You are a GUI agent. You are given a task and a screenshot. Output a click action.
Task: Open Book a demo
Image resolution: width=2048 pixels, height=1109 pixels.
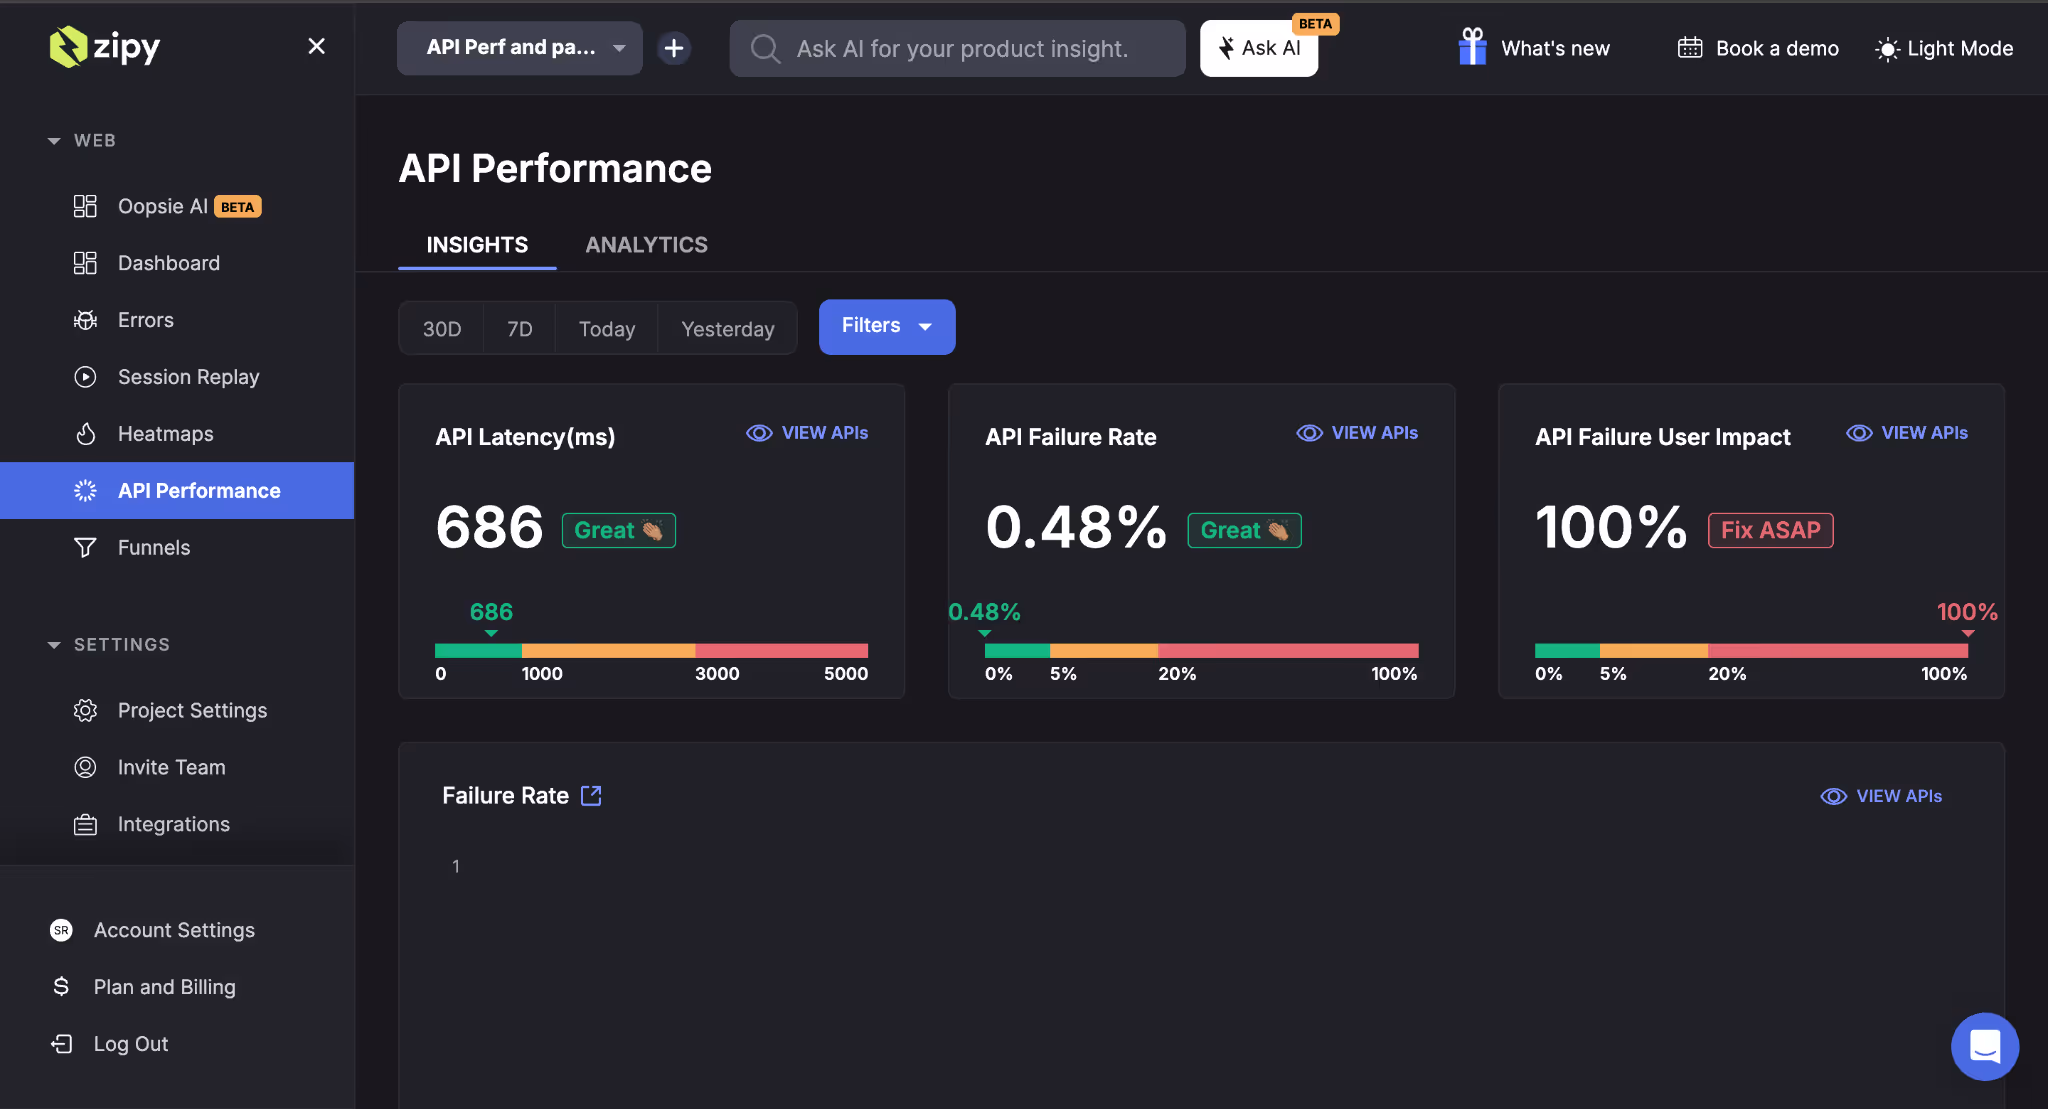[1756, 48]
